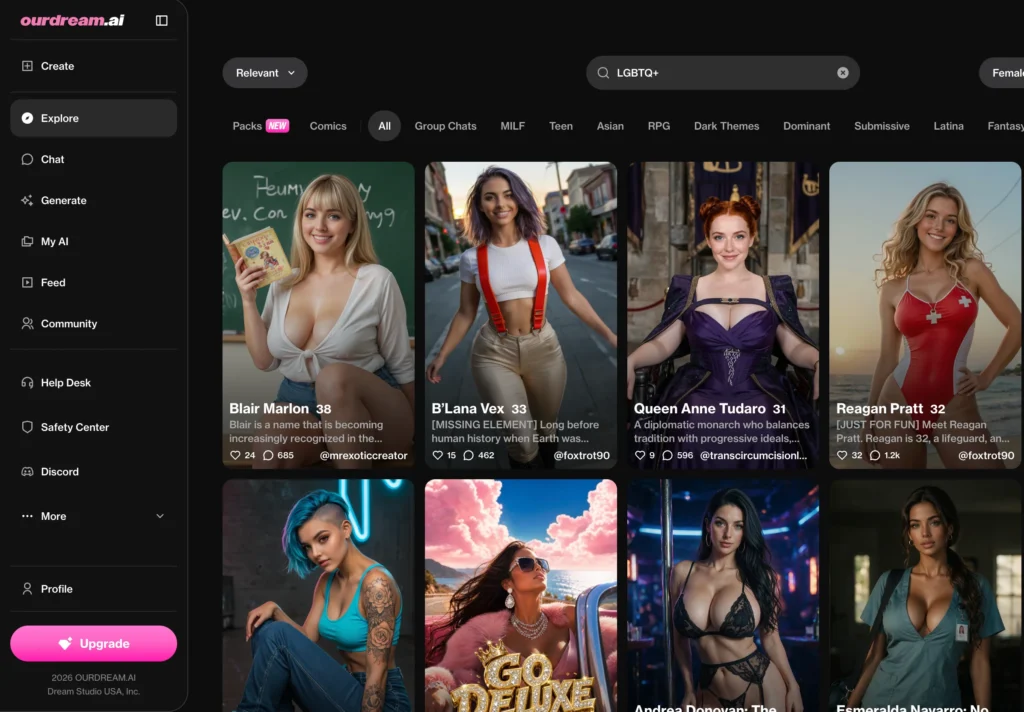Like Blair Marlon with heart icon
Viewport: 1024px width, 712px height.
point(235,455)
